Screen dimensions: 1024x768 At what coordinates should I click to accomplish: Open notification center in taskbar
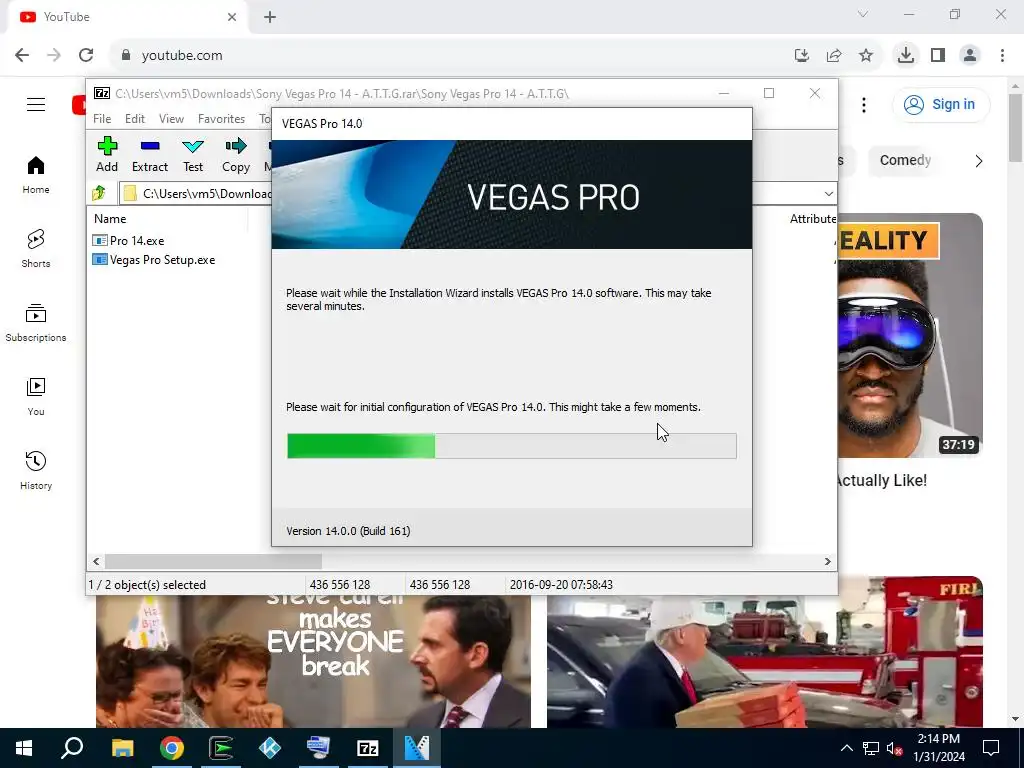coord(991,748)
